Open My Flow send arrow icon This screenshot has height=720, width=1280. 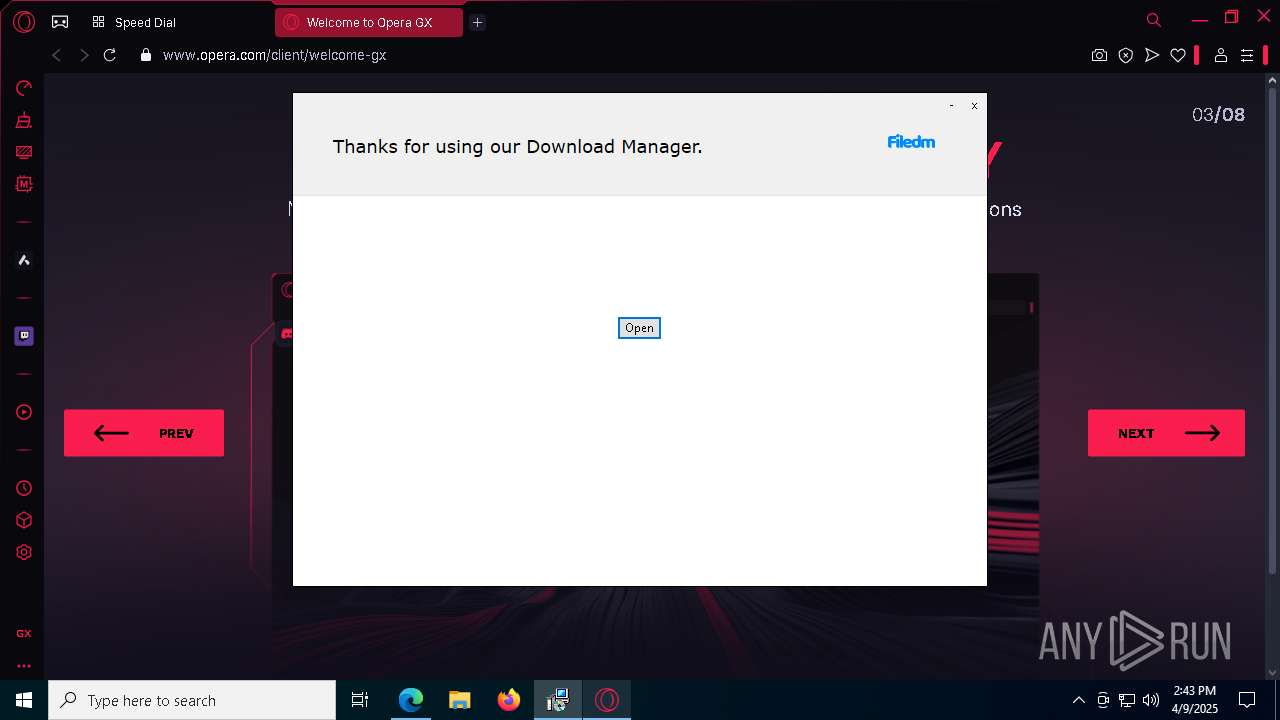coord(1152,56)
